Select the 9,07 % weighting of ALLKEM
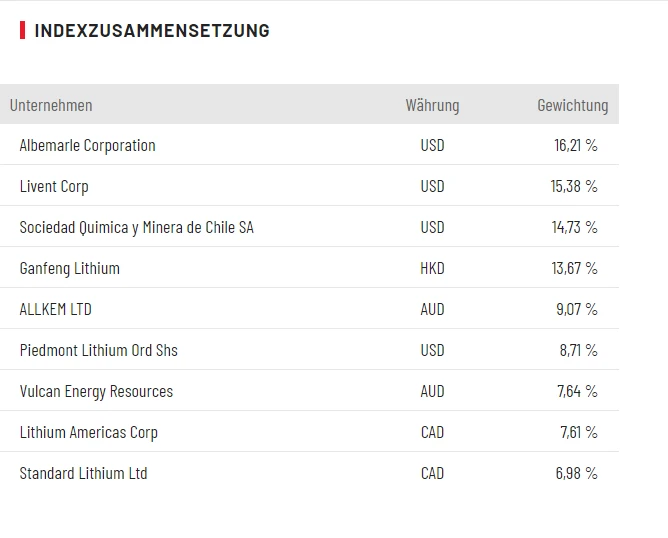The image size is (668, 538). [x=576, y=309]
